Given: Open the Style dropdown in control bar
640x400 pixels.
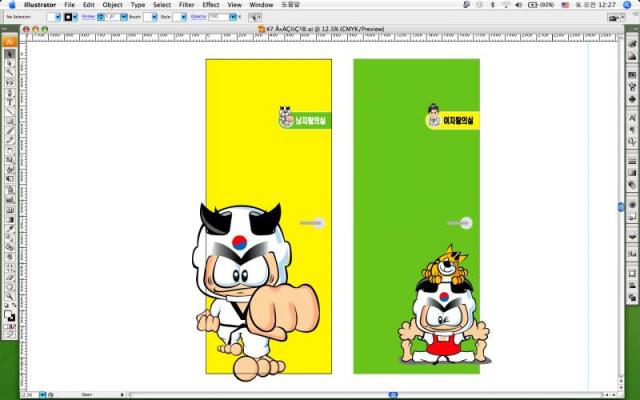Looking at the screenshot, I should [184, 17].
